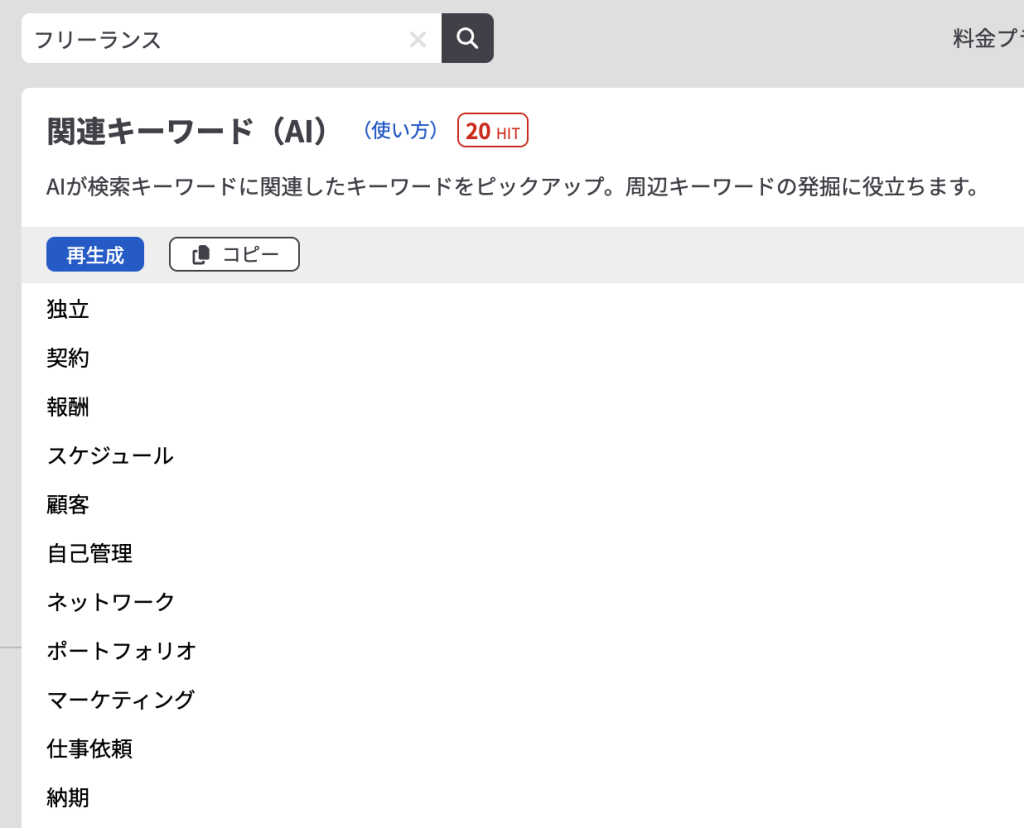Pick the ネットワーク keyword
Viewport: 1024px width, 828px height.
[x=111, y=602]
